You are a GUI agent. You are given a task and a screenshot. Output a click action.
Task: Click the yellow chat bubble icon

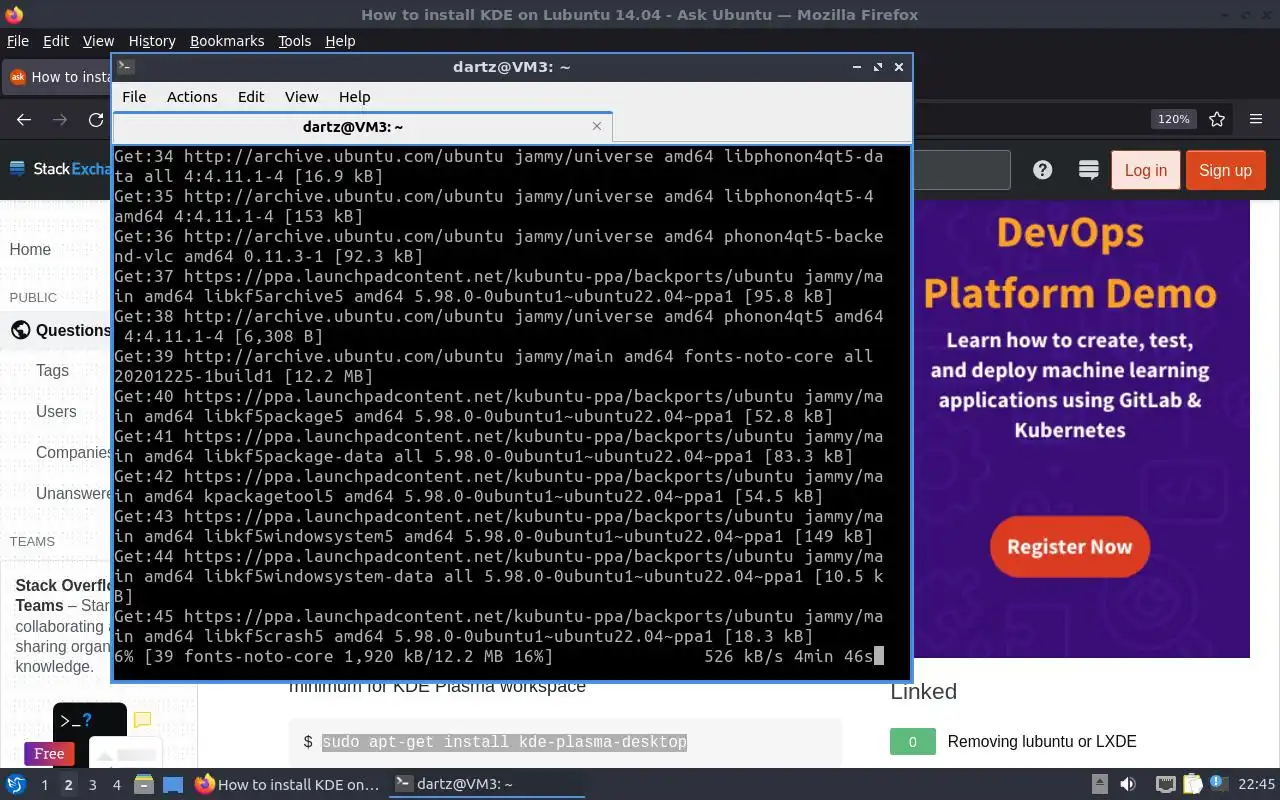point(142,719)
